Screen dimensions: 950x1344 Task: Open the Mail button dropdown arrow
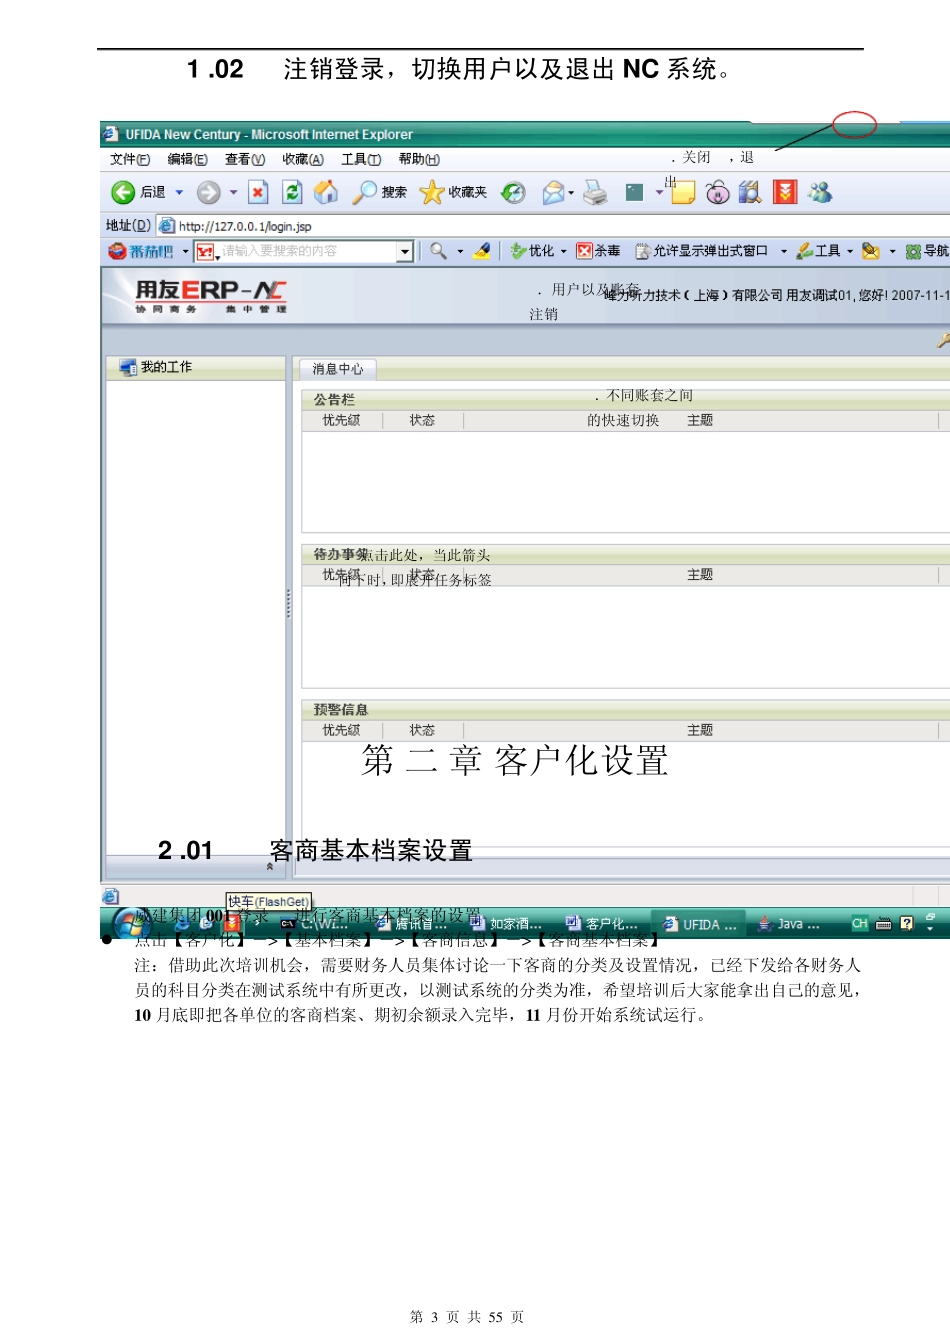(571, 193)
